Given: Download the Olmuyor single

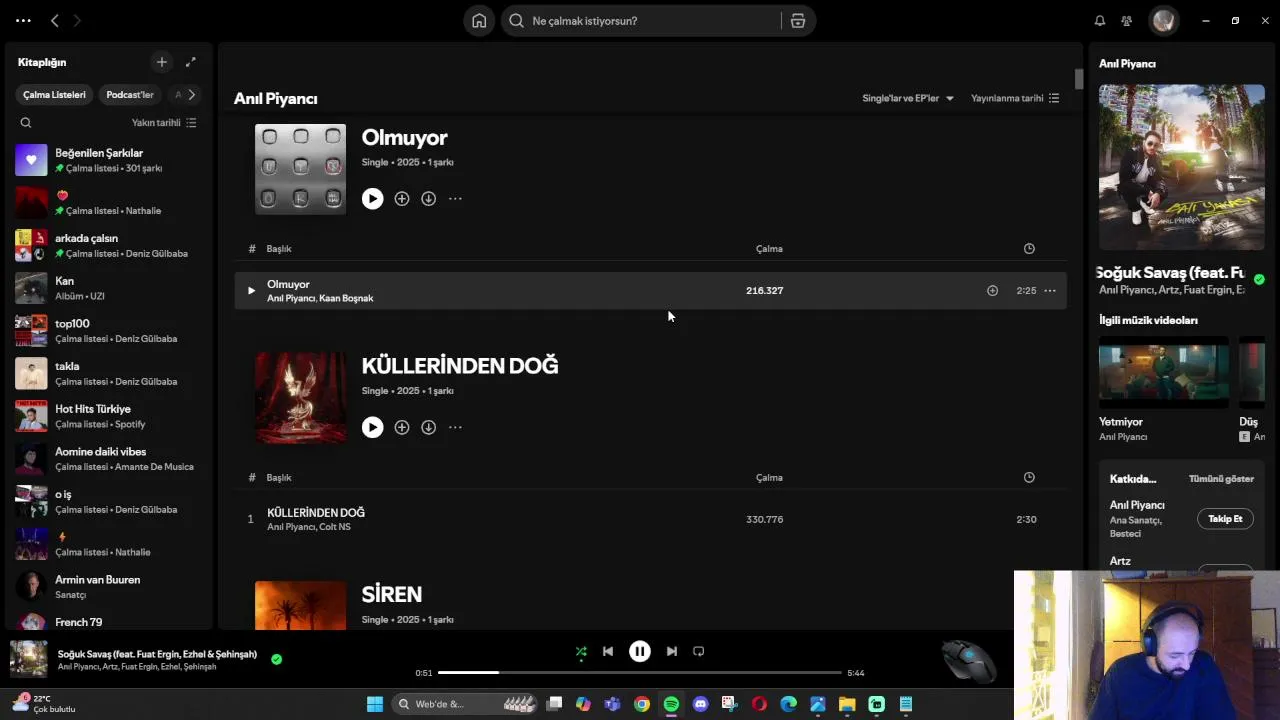Looking at the screenshot, I should [x=428, y=199].
